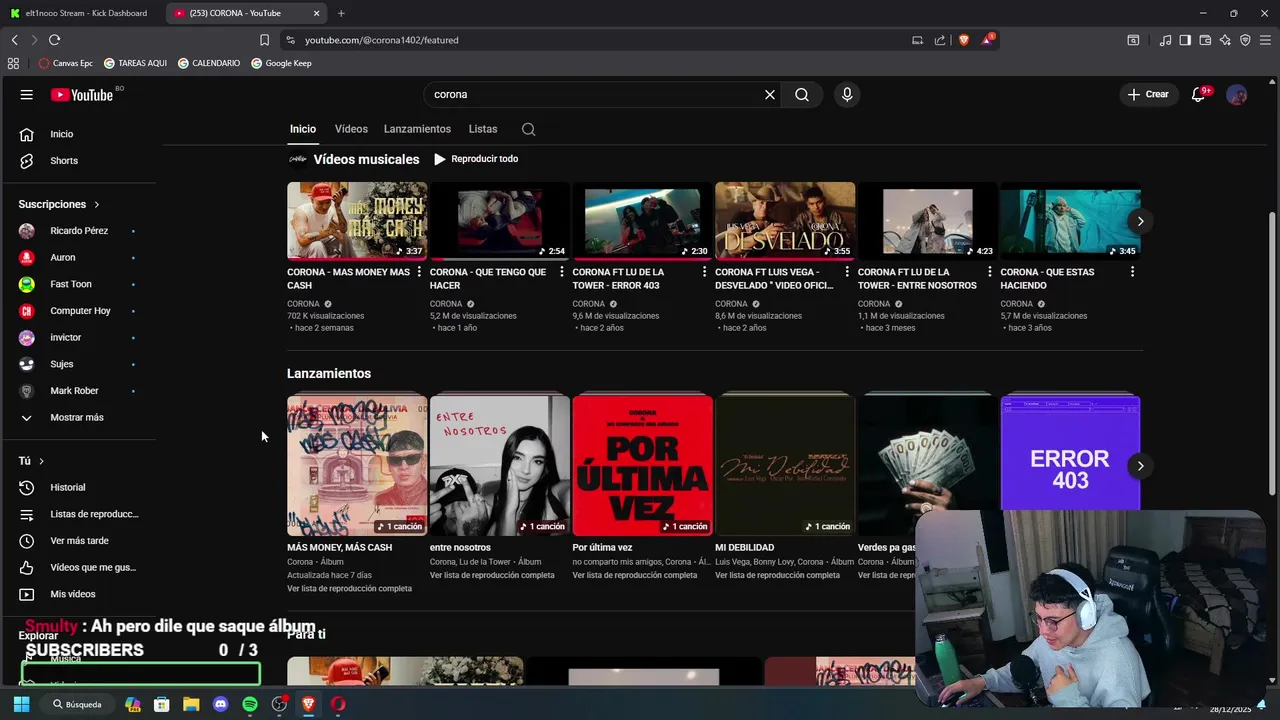Show next Lanzamientos with arrow
The width and height of the screenshot is (1280, 720).
pyautogui.click(x=1140, y=466)
